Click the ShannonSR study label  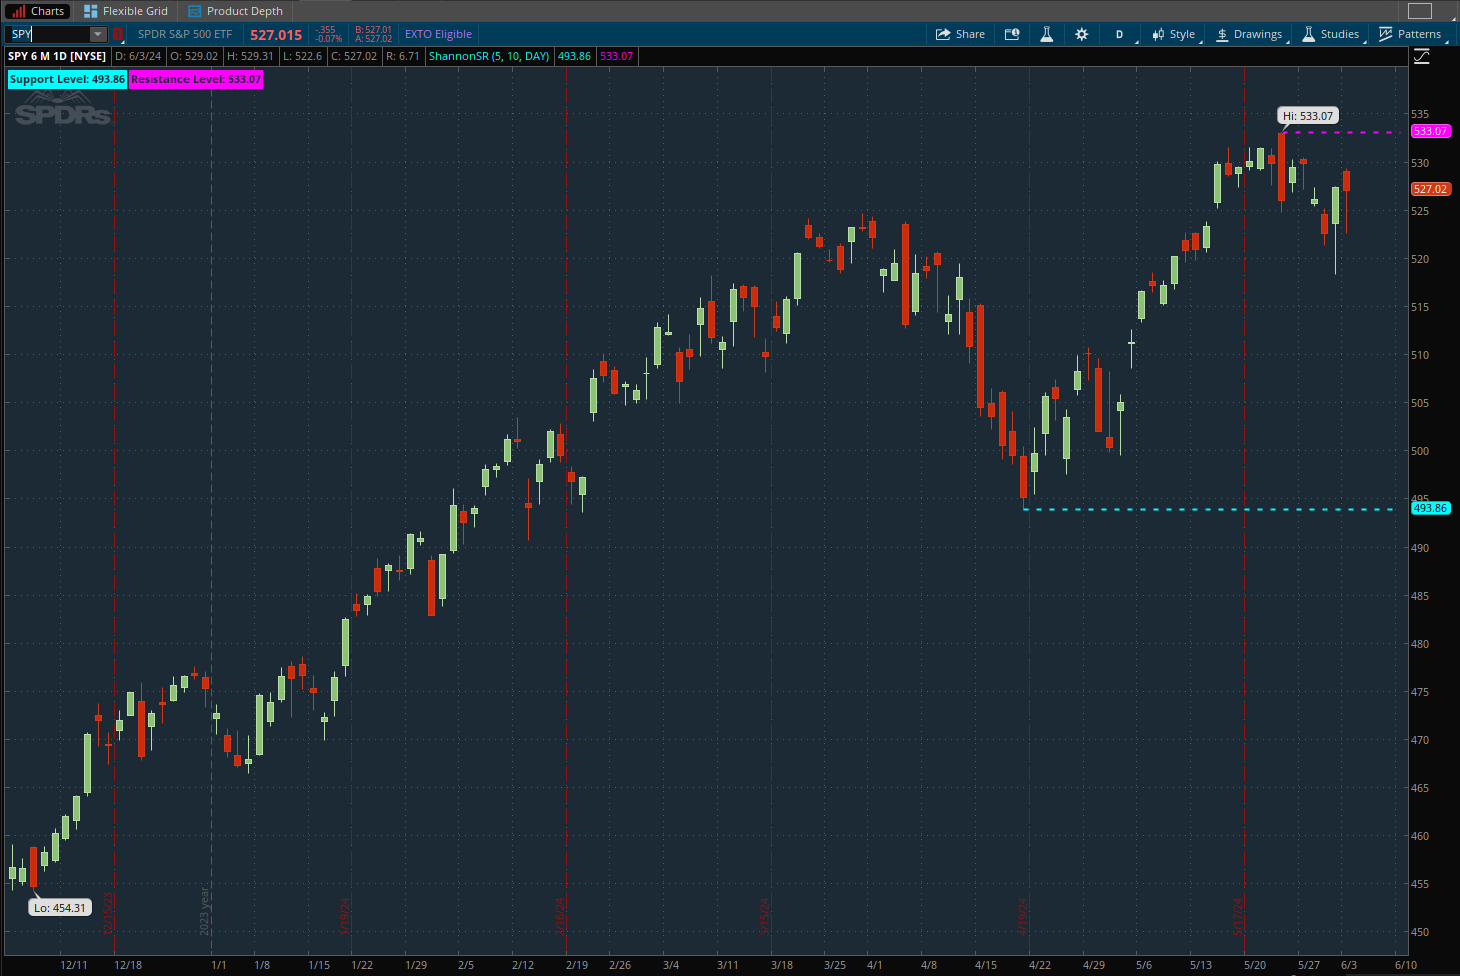tap(488, 56)
